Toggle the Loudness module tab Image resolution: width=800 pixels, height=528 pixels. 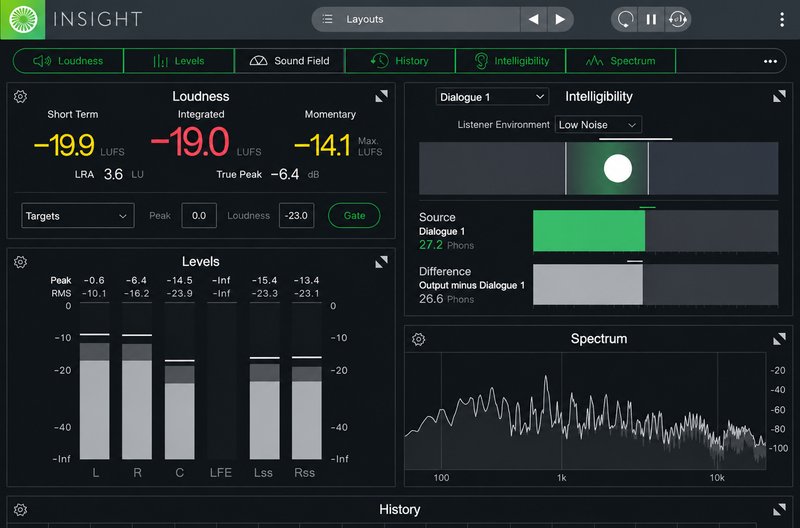coord(68,61)
